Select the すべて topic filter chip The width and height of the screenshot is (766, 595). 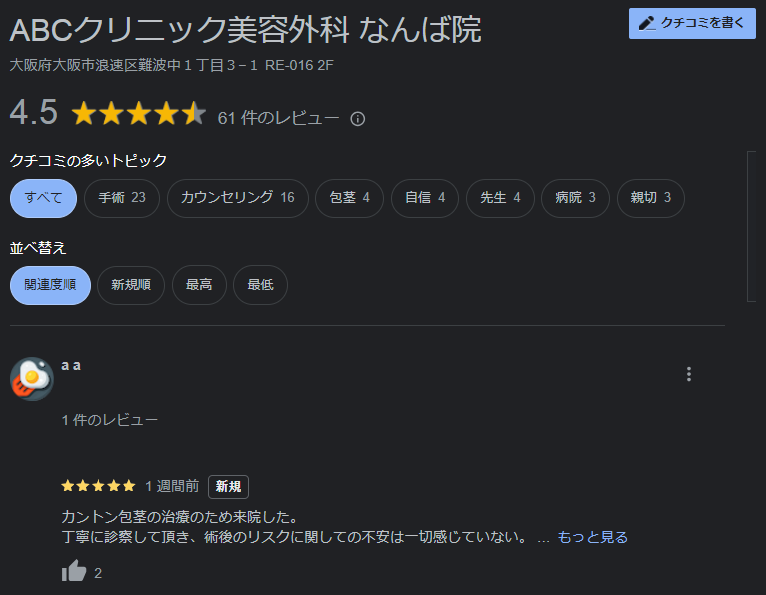[43, 198]
